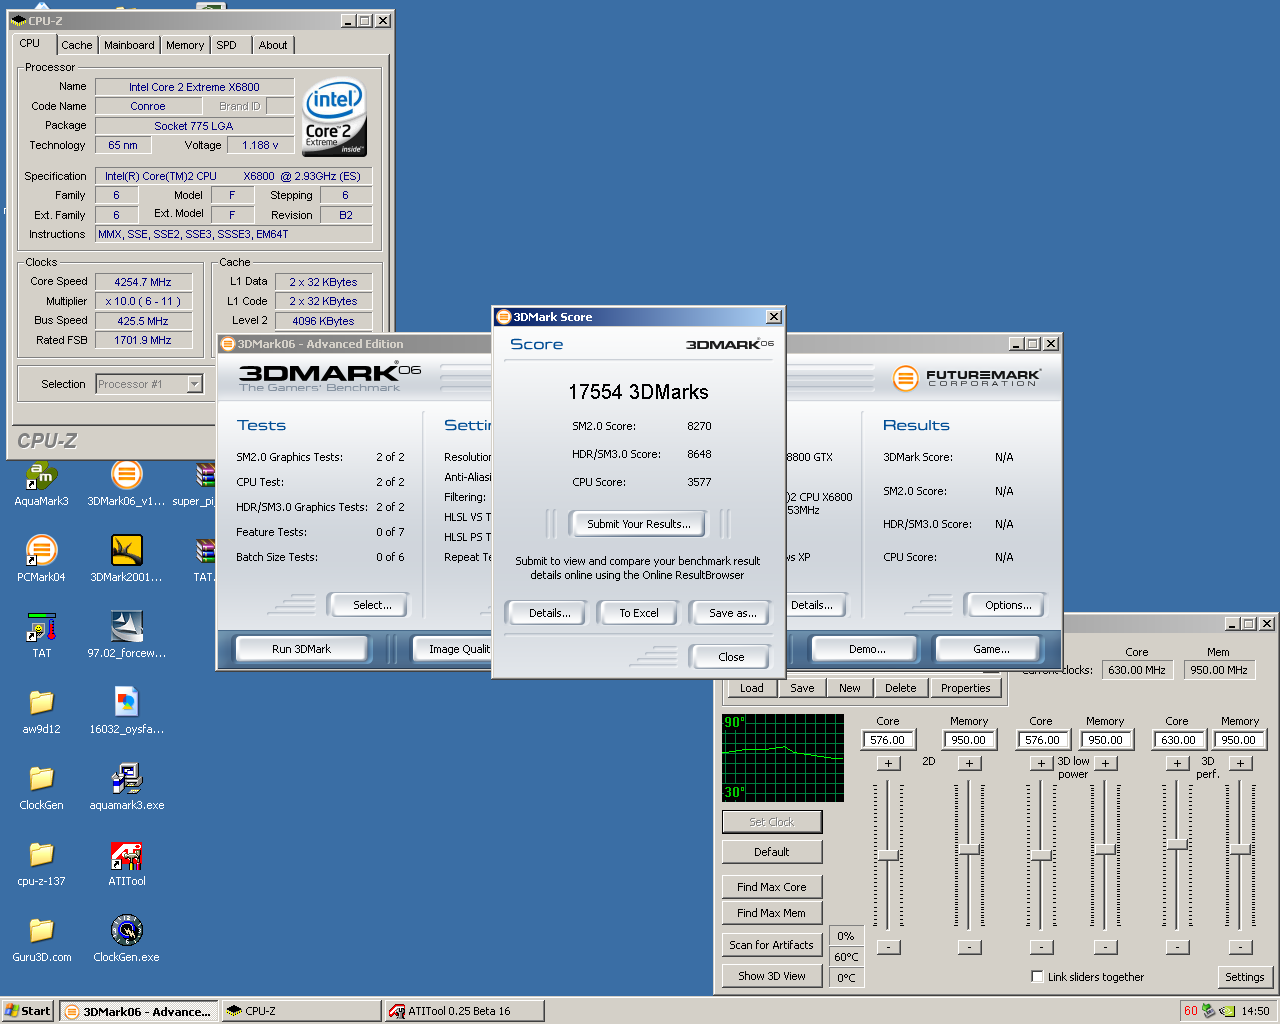Click Save as button in score dialog
Screen dimensions: 1280x1024
(732, 613)
